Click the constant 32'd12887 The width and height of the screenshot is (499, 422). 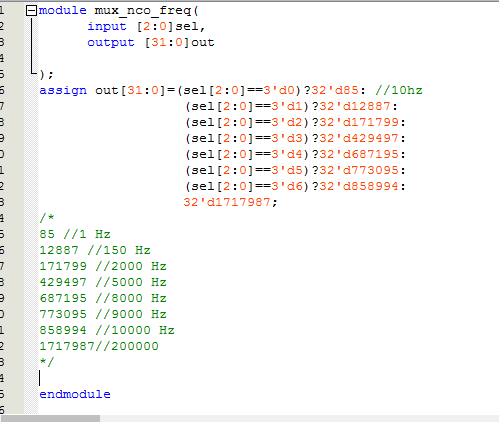[355, 106]
